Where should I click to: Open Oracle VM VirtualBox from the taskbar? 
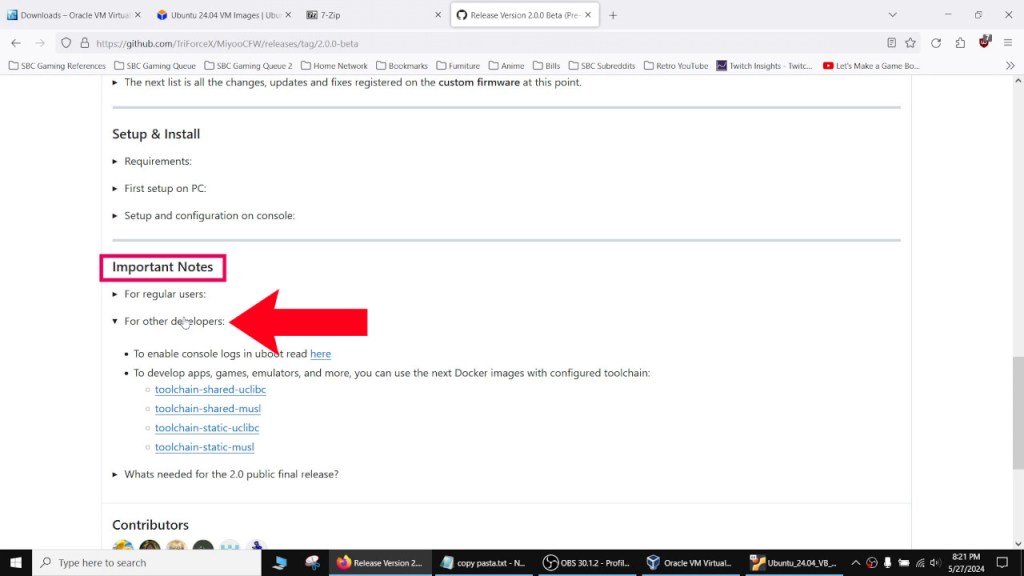[690, 562]
